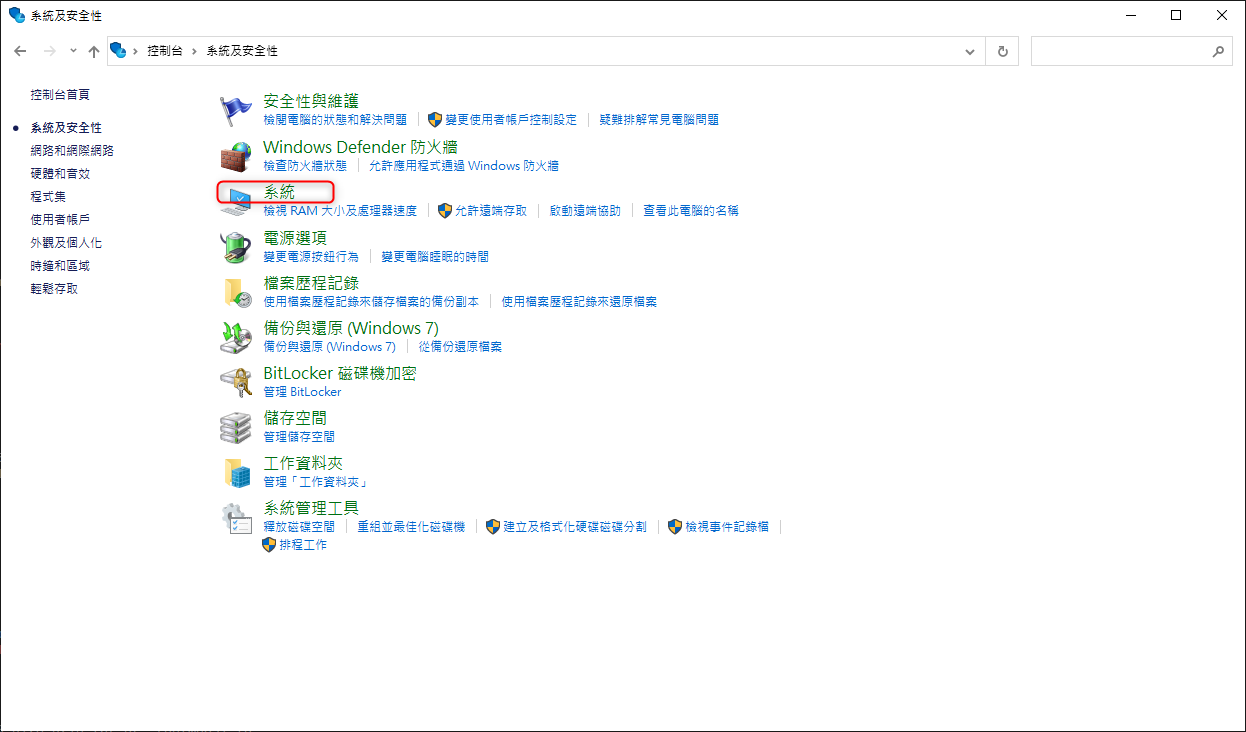
Task: Click 變更電腦睡眠的時間 link
Action: pos(435,257)
